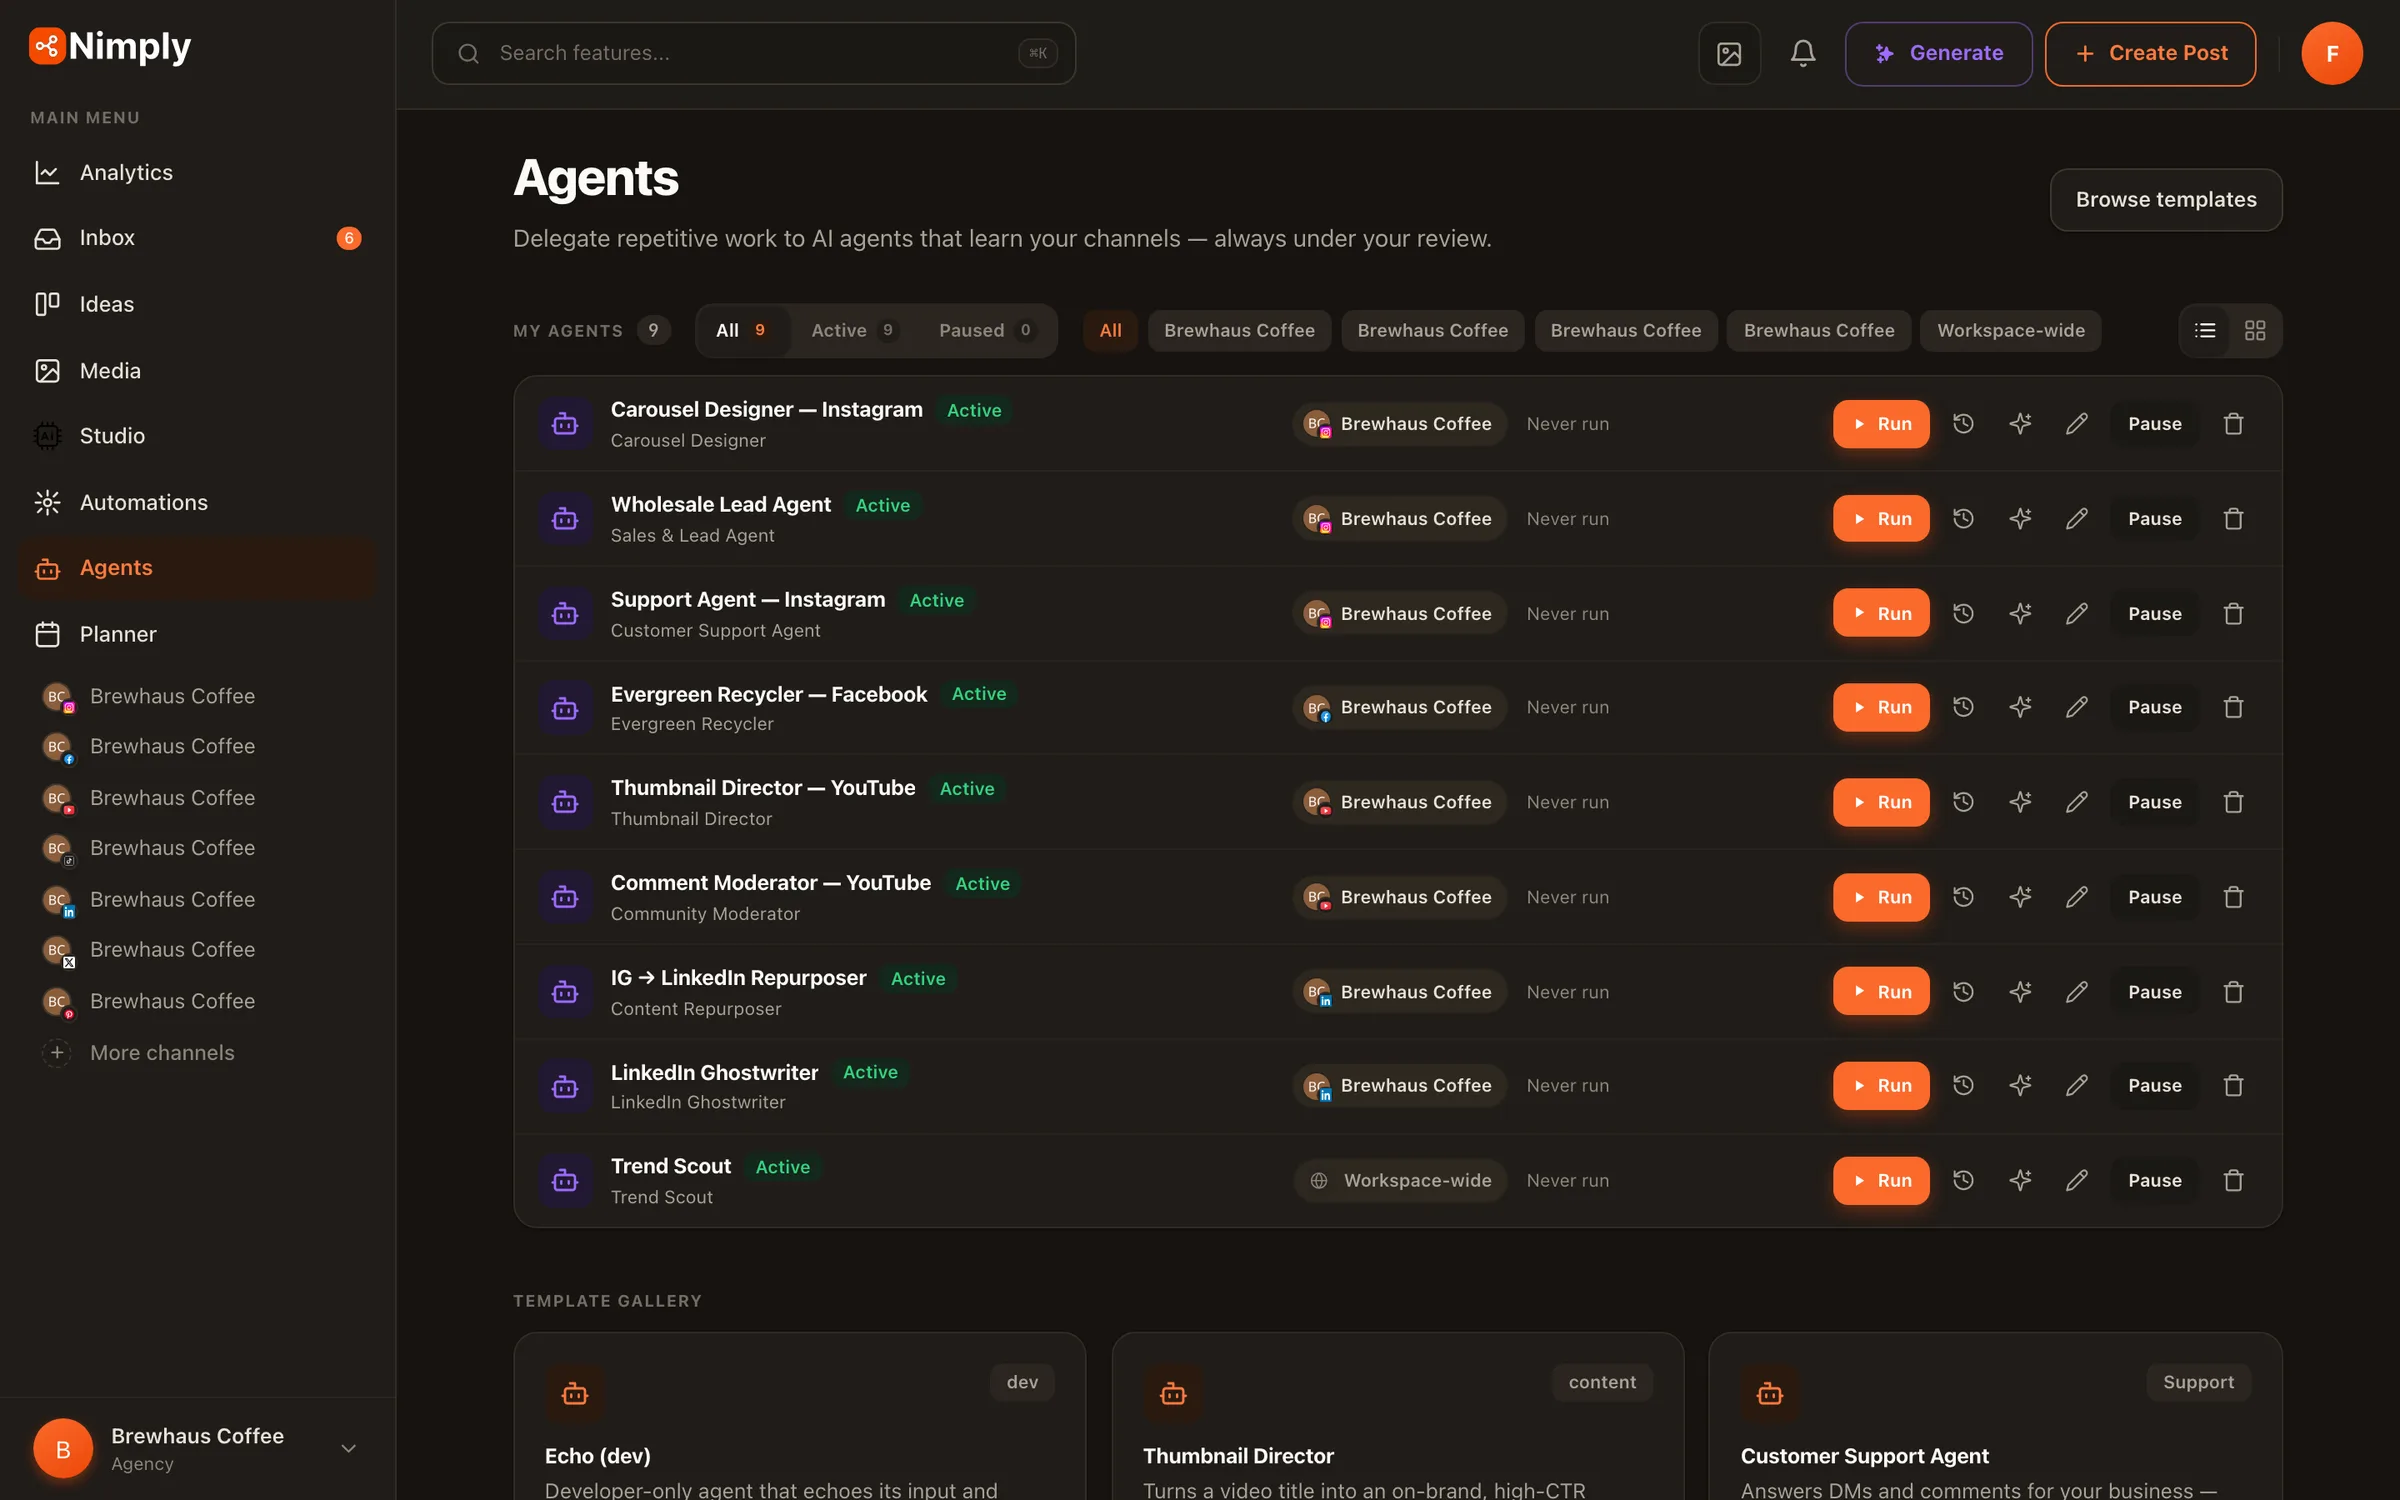Screen dimensions: 2400x1500
Task: Click the Search features field
Action: tap(753, 53)
